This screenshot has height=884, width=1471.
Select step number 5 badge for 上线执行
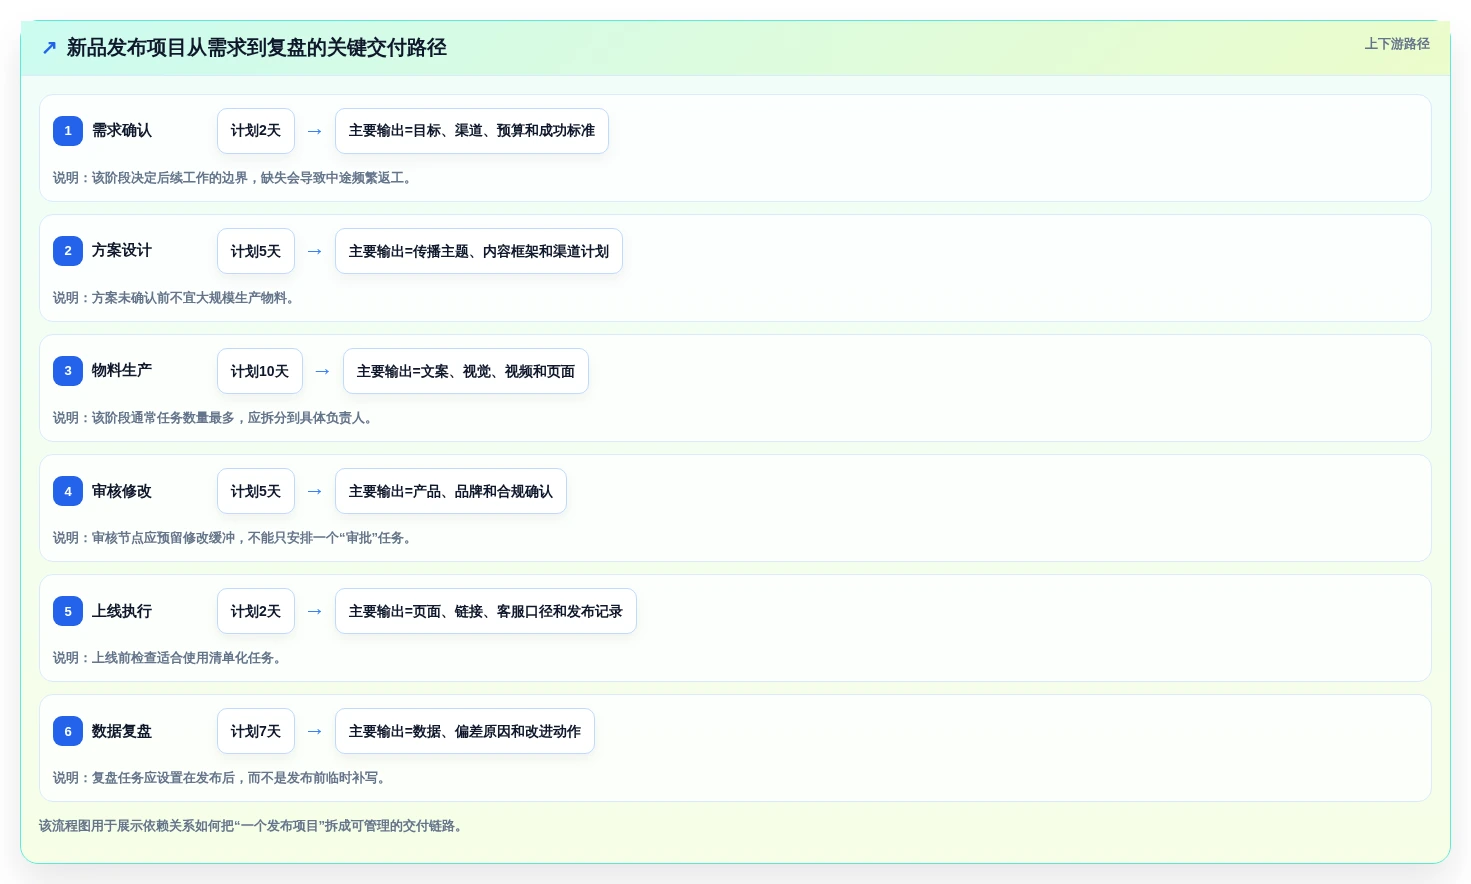pos(68,611)
